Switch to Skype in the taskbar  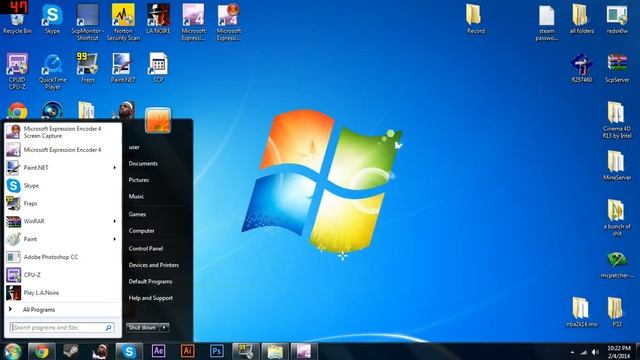point(129,351)
